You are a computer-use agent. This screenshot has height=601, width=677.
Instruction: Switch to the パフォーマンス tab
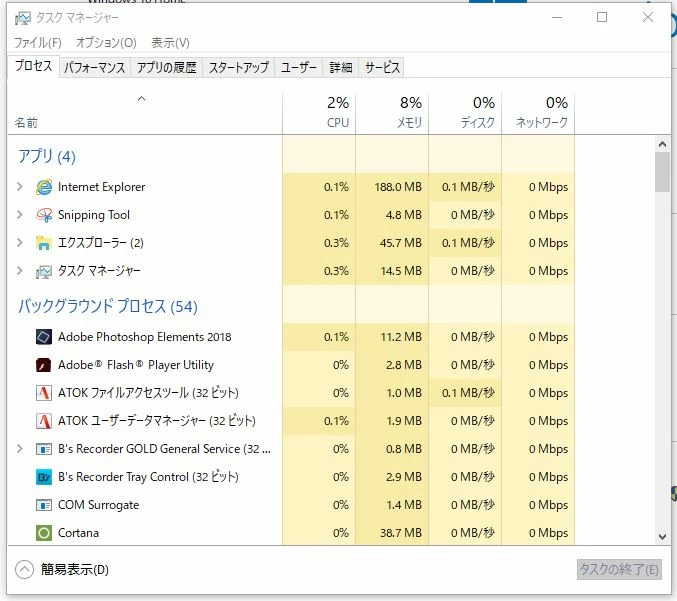95,67
